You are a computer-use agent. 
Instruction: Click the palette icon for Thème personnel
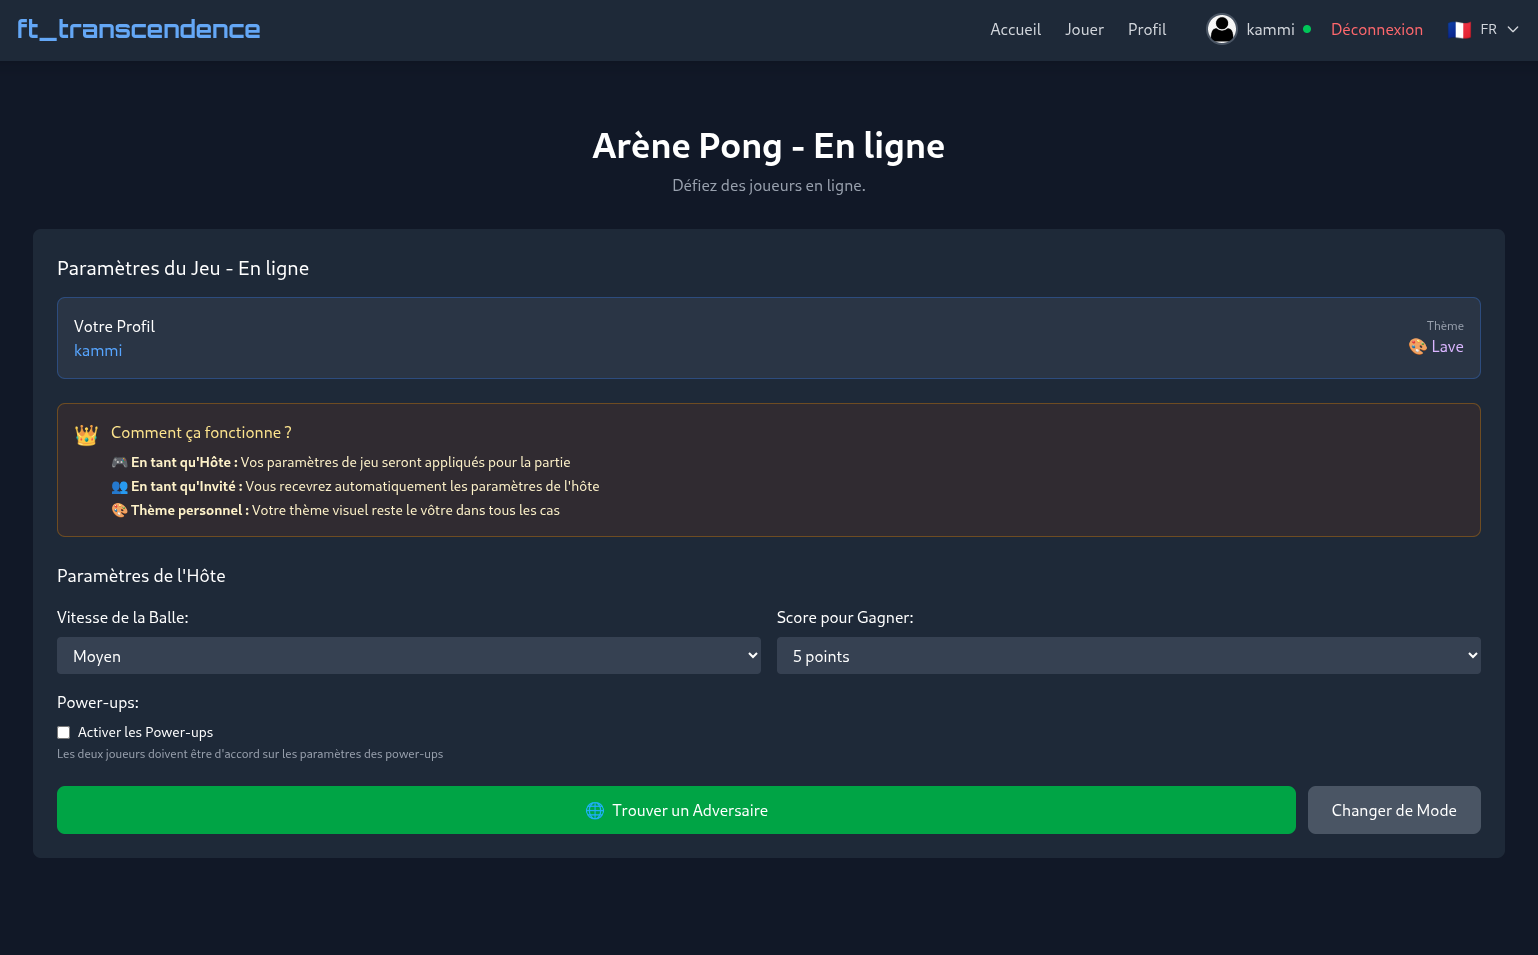(x=119, y=510)
